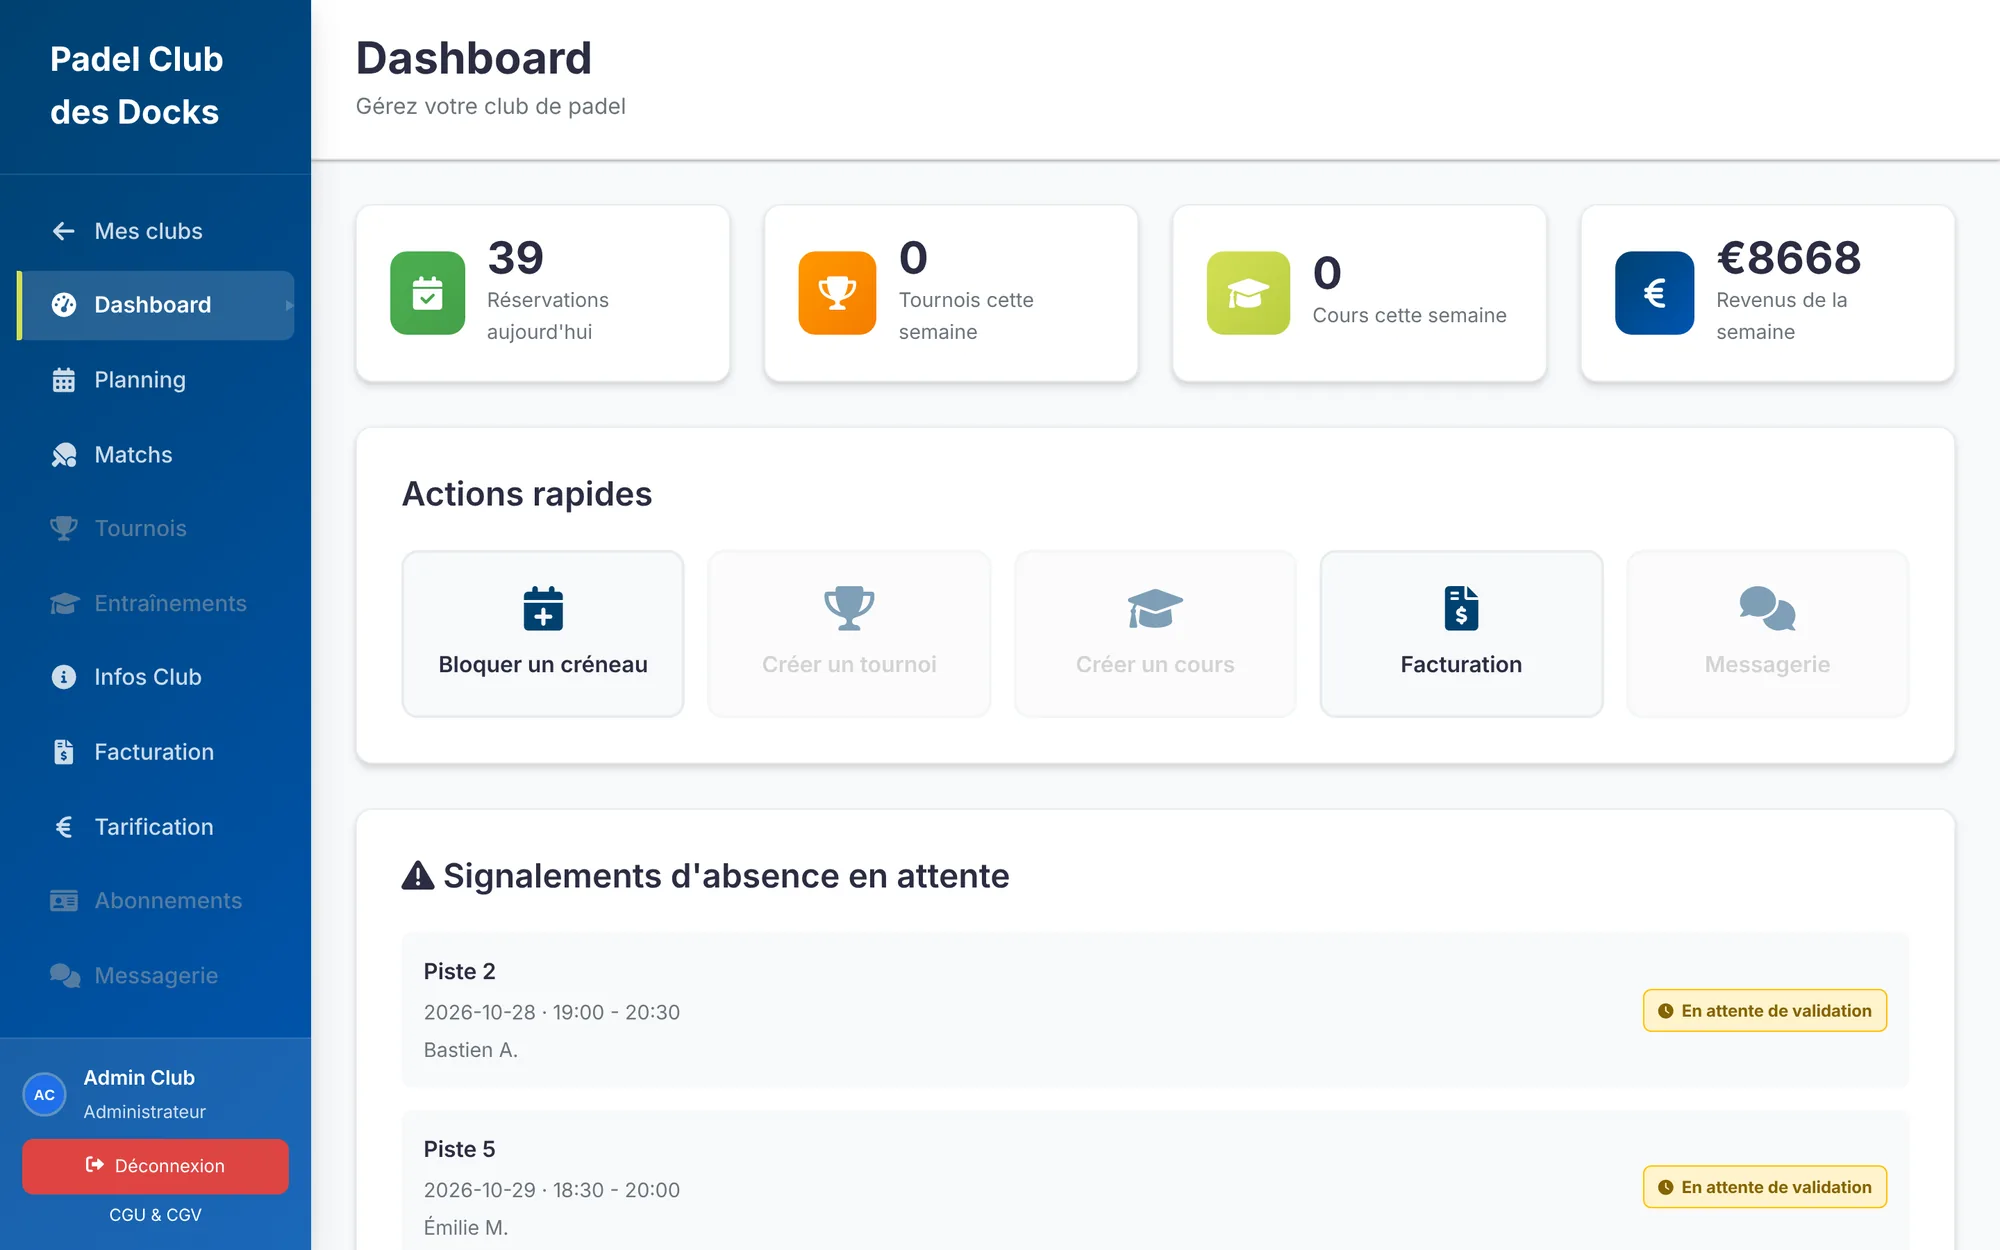Click the 39 reservations count
Viewport: 2000px width, 1250px height.
516,258
